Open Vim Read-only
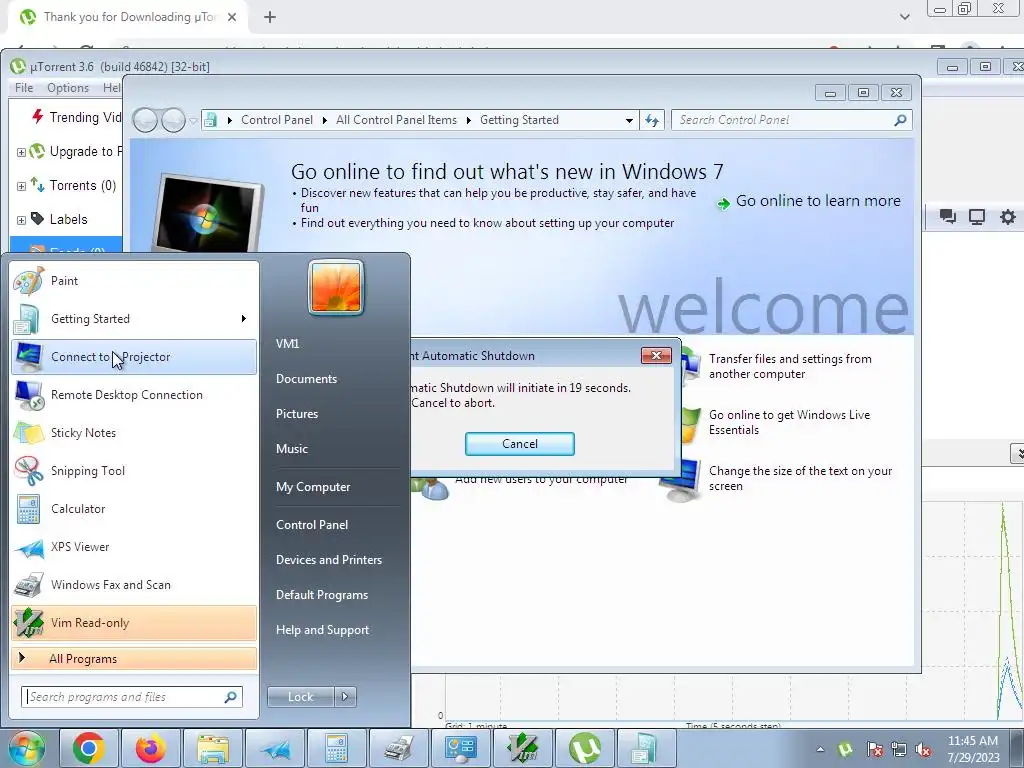 click(x=134, y=622)
